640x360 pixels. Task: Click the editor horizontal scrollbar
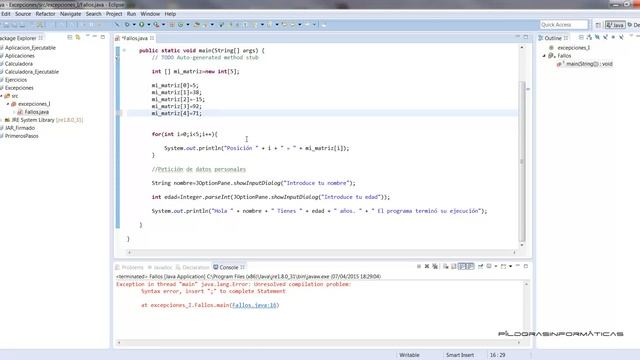[322, 252]
